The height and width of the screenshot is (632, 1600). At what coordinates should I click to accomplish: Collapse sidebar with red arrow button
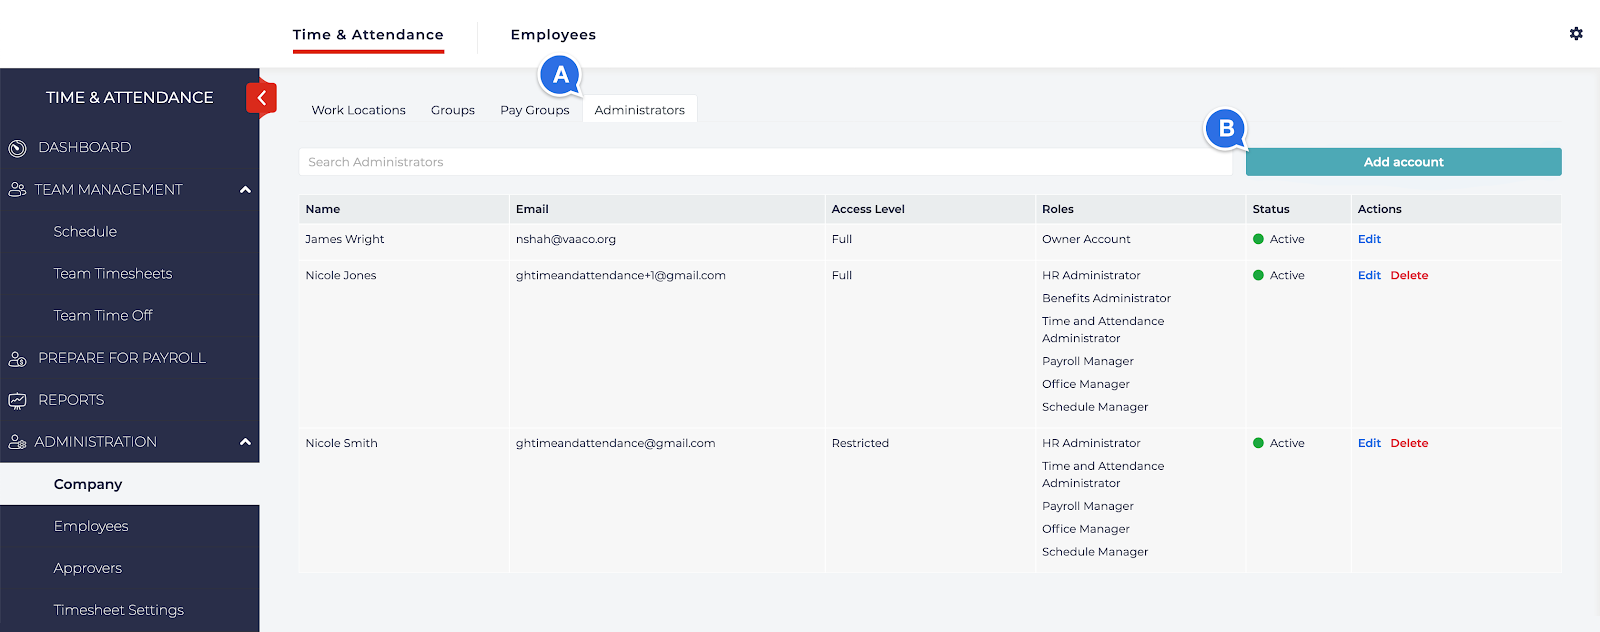pos(261,98)
